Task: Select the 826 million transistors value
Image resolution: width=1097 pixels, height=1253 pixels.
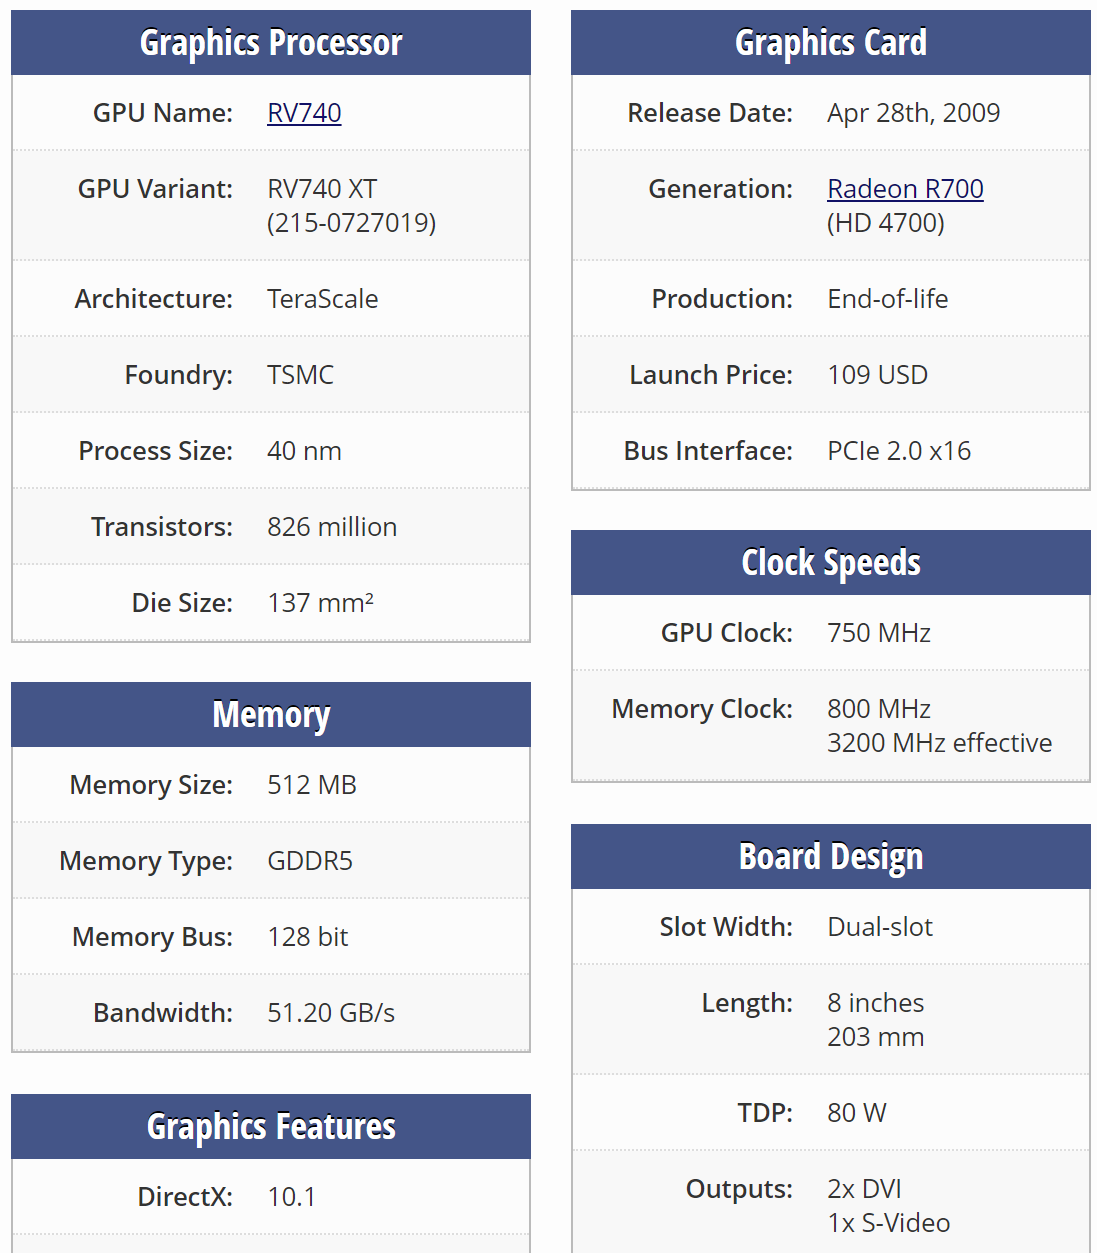Action: pos(332,527)
